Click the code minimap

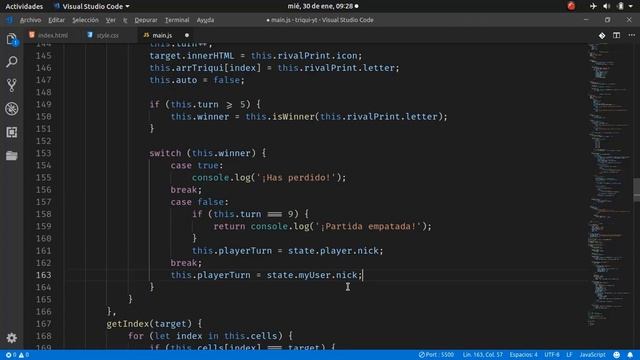point(608,184)
